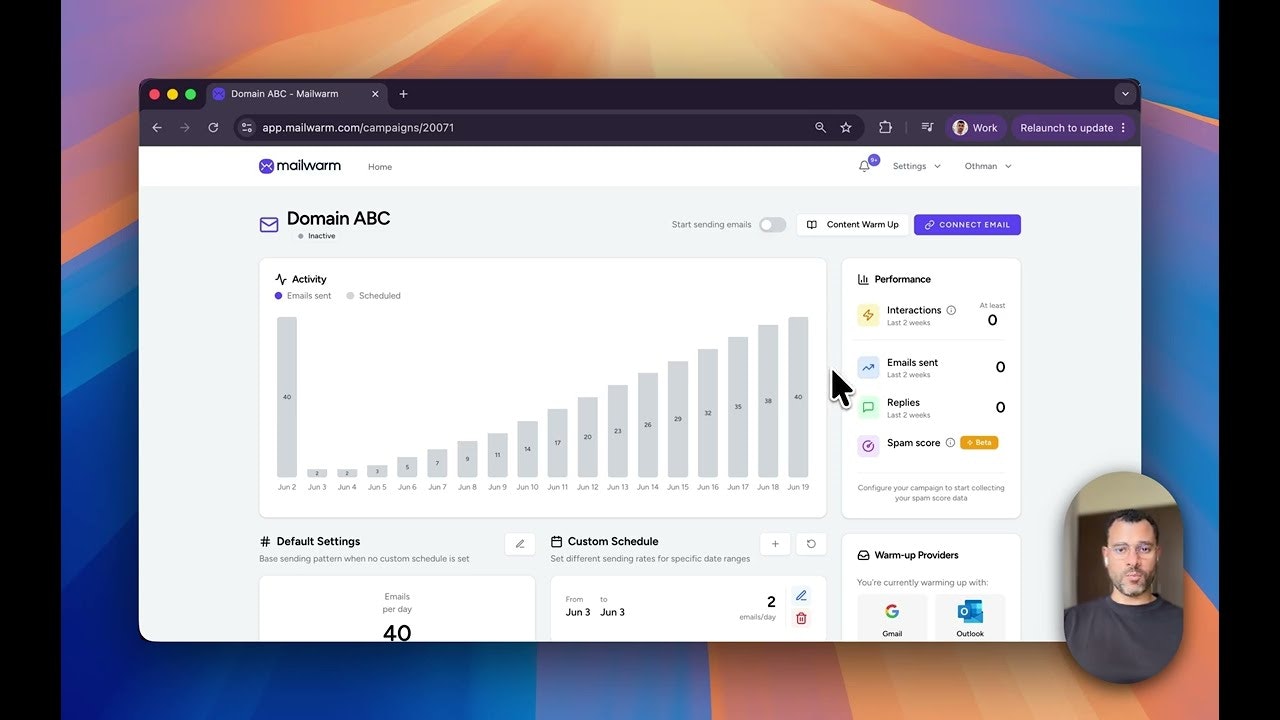The height and width of the screenshot is (720, 1280).
Task: Open the tab search dropdown arrow
Action: (1125, 94)
